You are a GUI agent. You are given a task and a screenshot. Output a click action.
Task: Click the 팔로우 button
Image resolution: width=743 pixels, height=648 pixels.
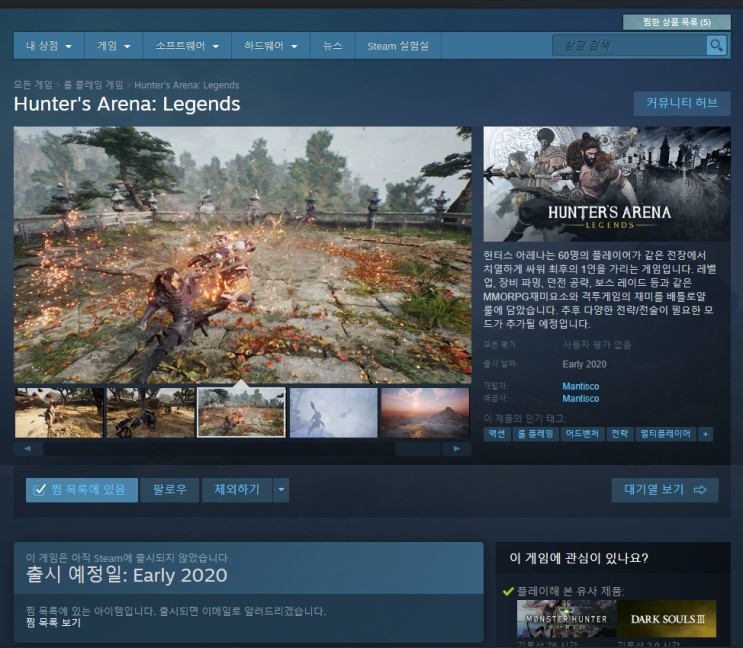[x=170, y=489]
